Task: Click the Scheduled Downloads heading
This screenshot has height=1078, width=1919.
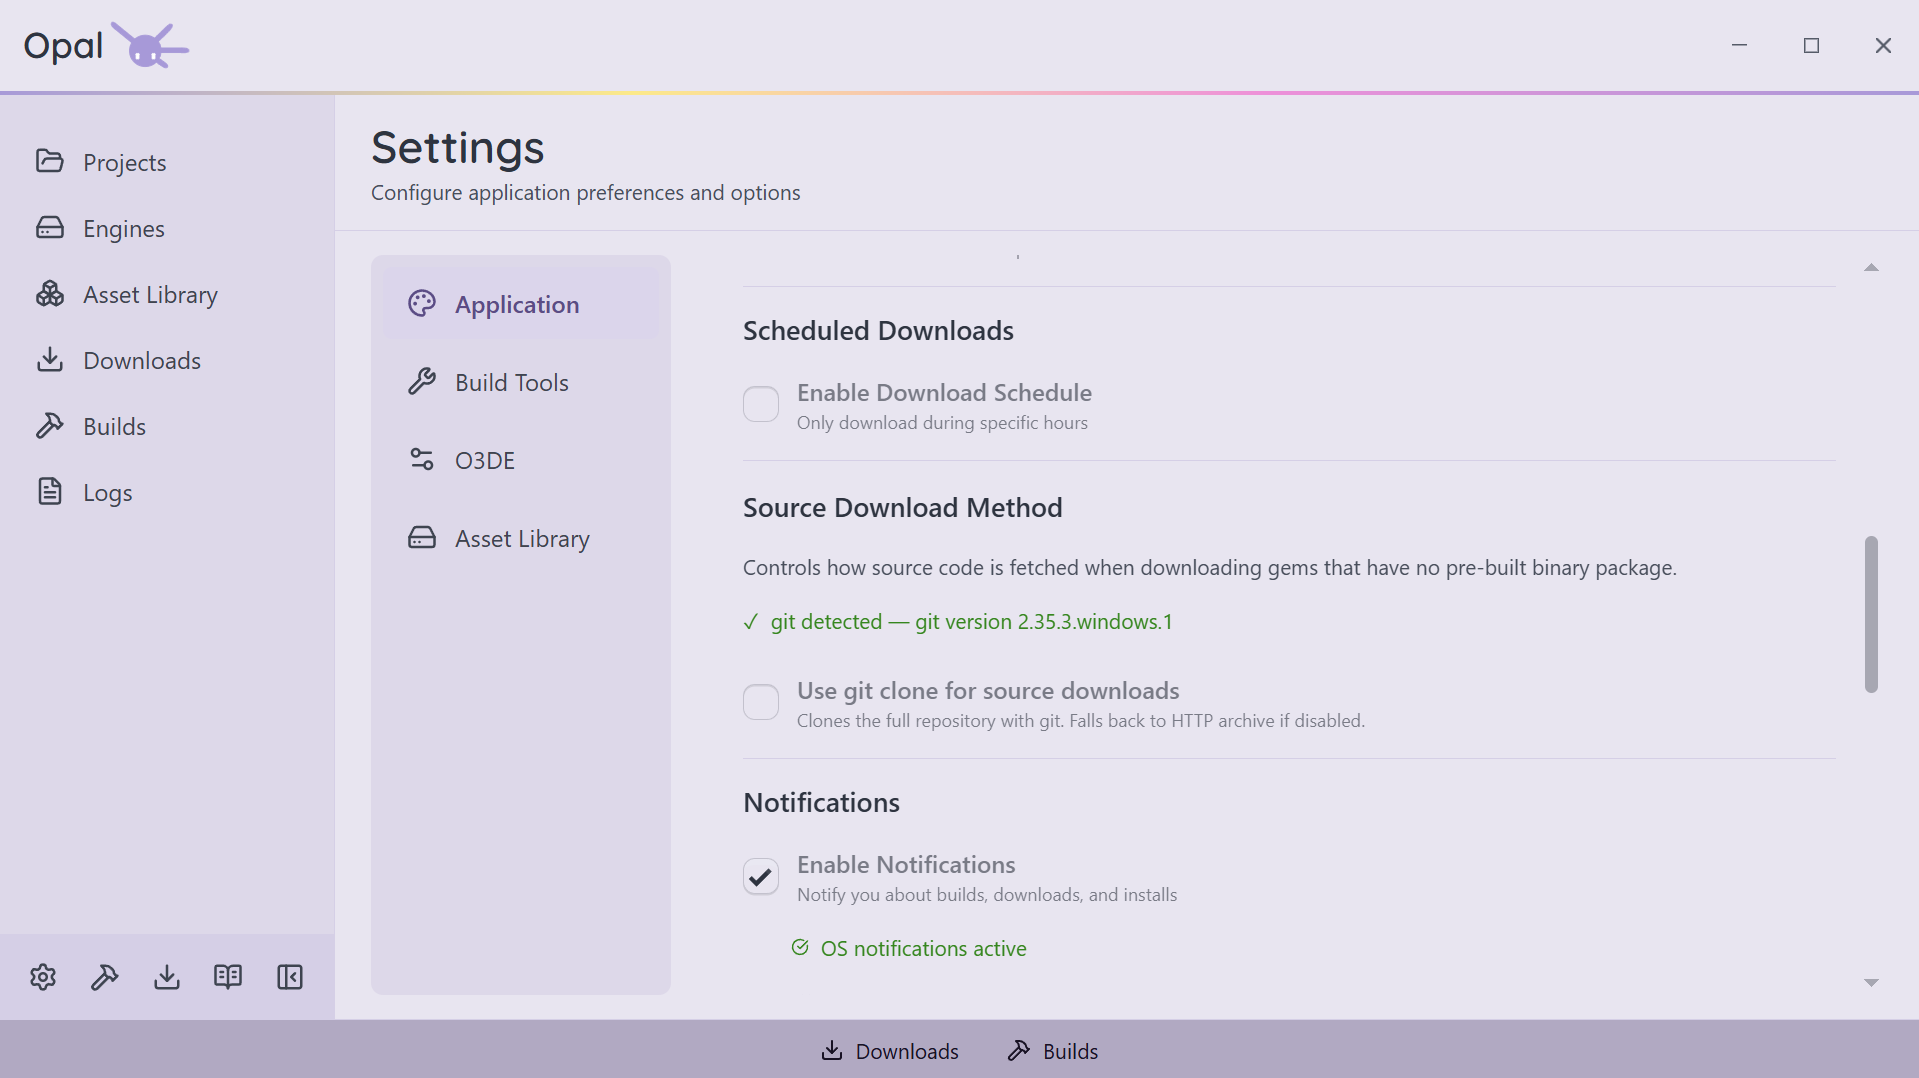Action: pos(878,331)
